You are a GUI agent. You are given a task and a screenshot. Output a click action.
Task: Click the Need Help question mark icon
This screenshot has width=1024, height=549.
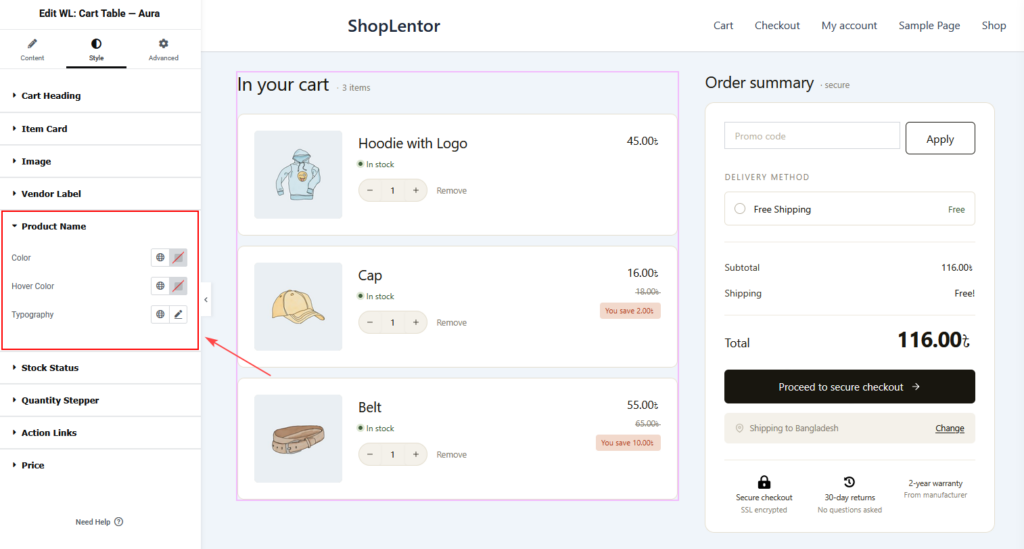pos(119,522)
